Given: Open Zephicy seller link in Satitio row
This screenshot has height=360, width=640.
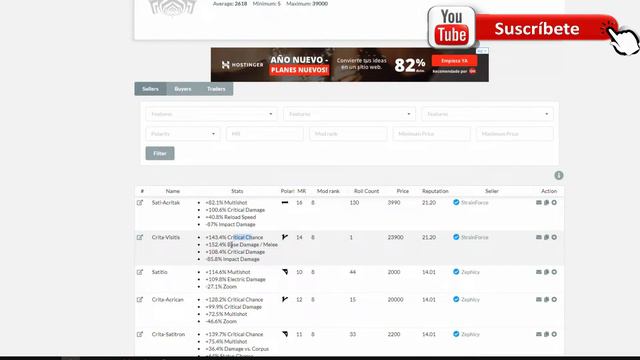Looking at the screenshot, I should pos(470,272).
